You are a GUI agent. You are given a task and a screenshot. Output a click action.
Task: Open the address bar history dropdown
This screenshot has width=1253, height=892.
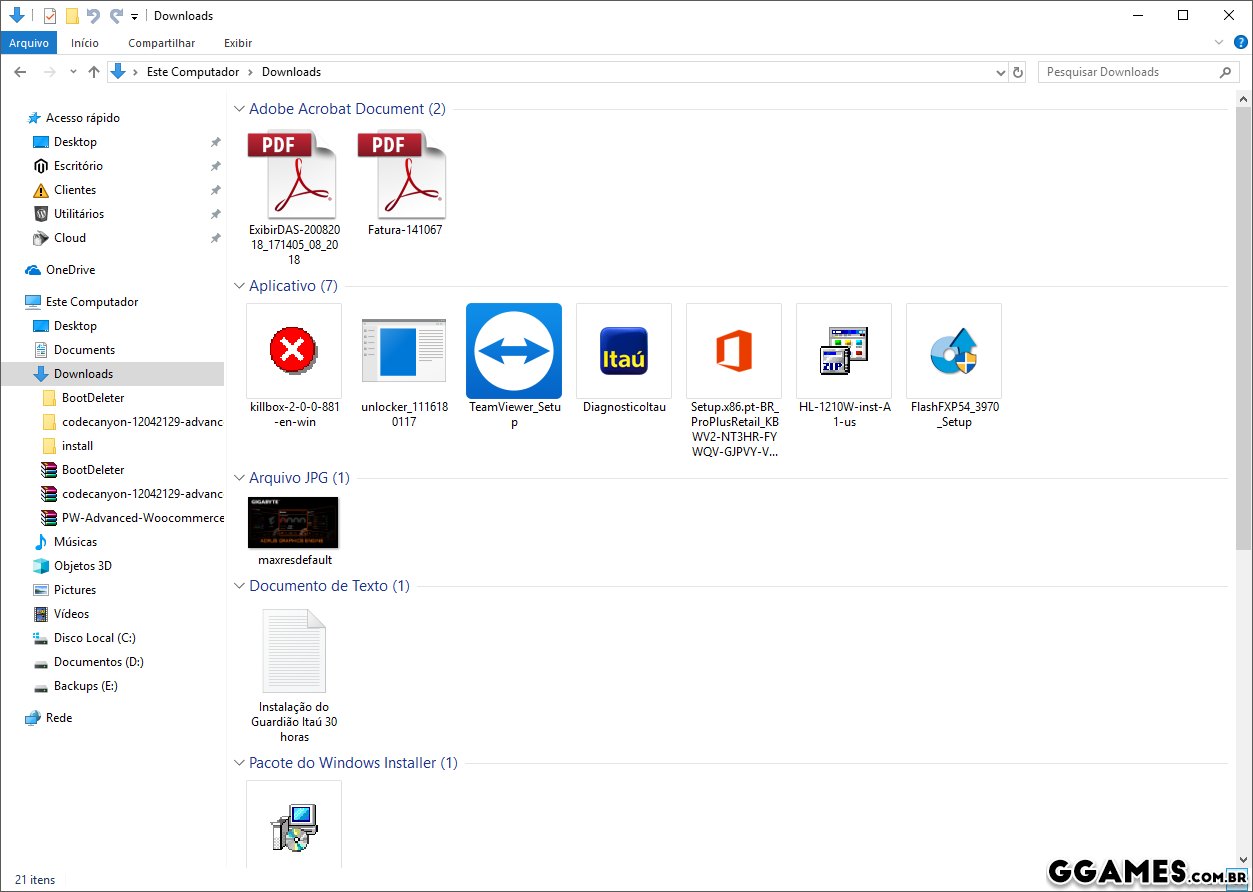pos(1001,72)
